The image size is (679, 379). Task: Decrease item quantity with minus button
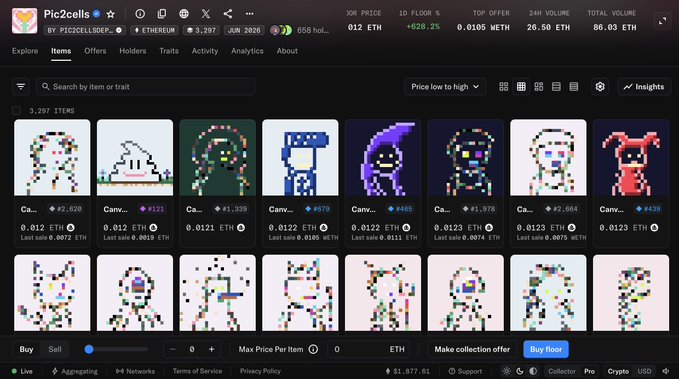(x=173, y=349)
